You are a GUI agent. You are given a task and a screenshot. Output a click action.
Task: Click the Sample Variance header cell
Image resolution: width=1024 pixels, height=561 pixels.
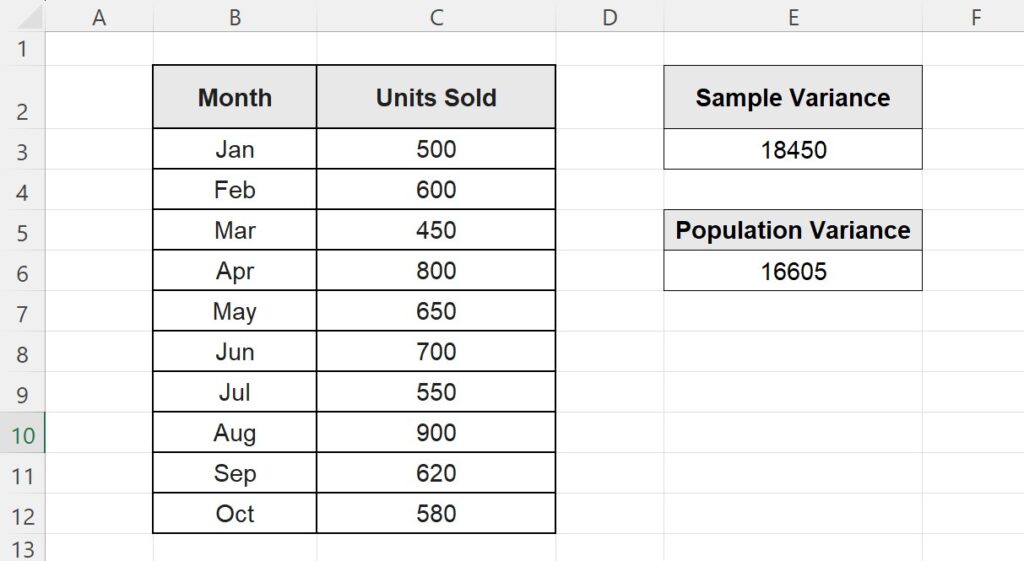pyautogui.click(x=793, y=97)
